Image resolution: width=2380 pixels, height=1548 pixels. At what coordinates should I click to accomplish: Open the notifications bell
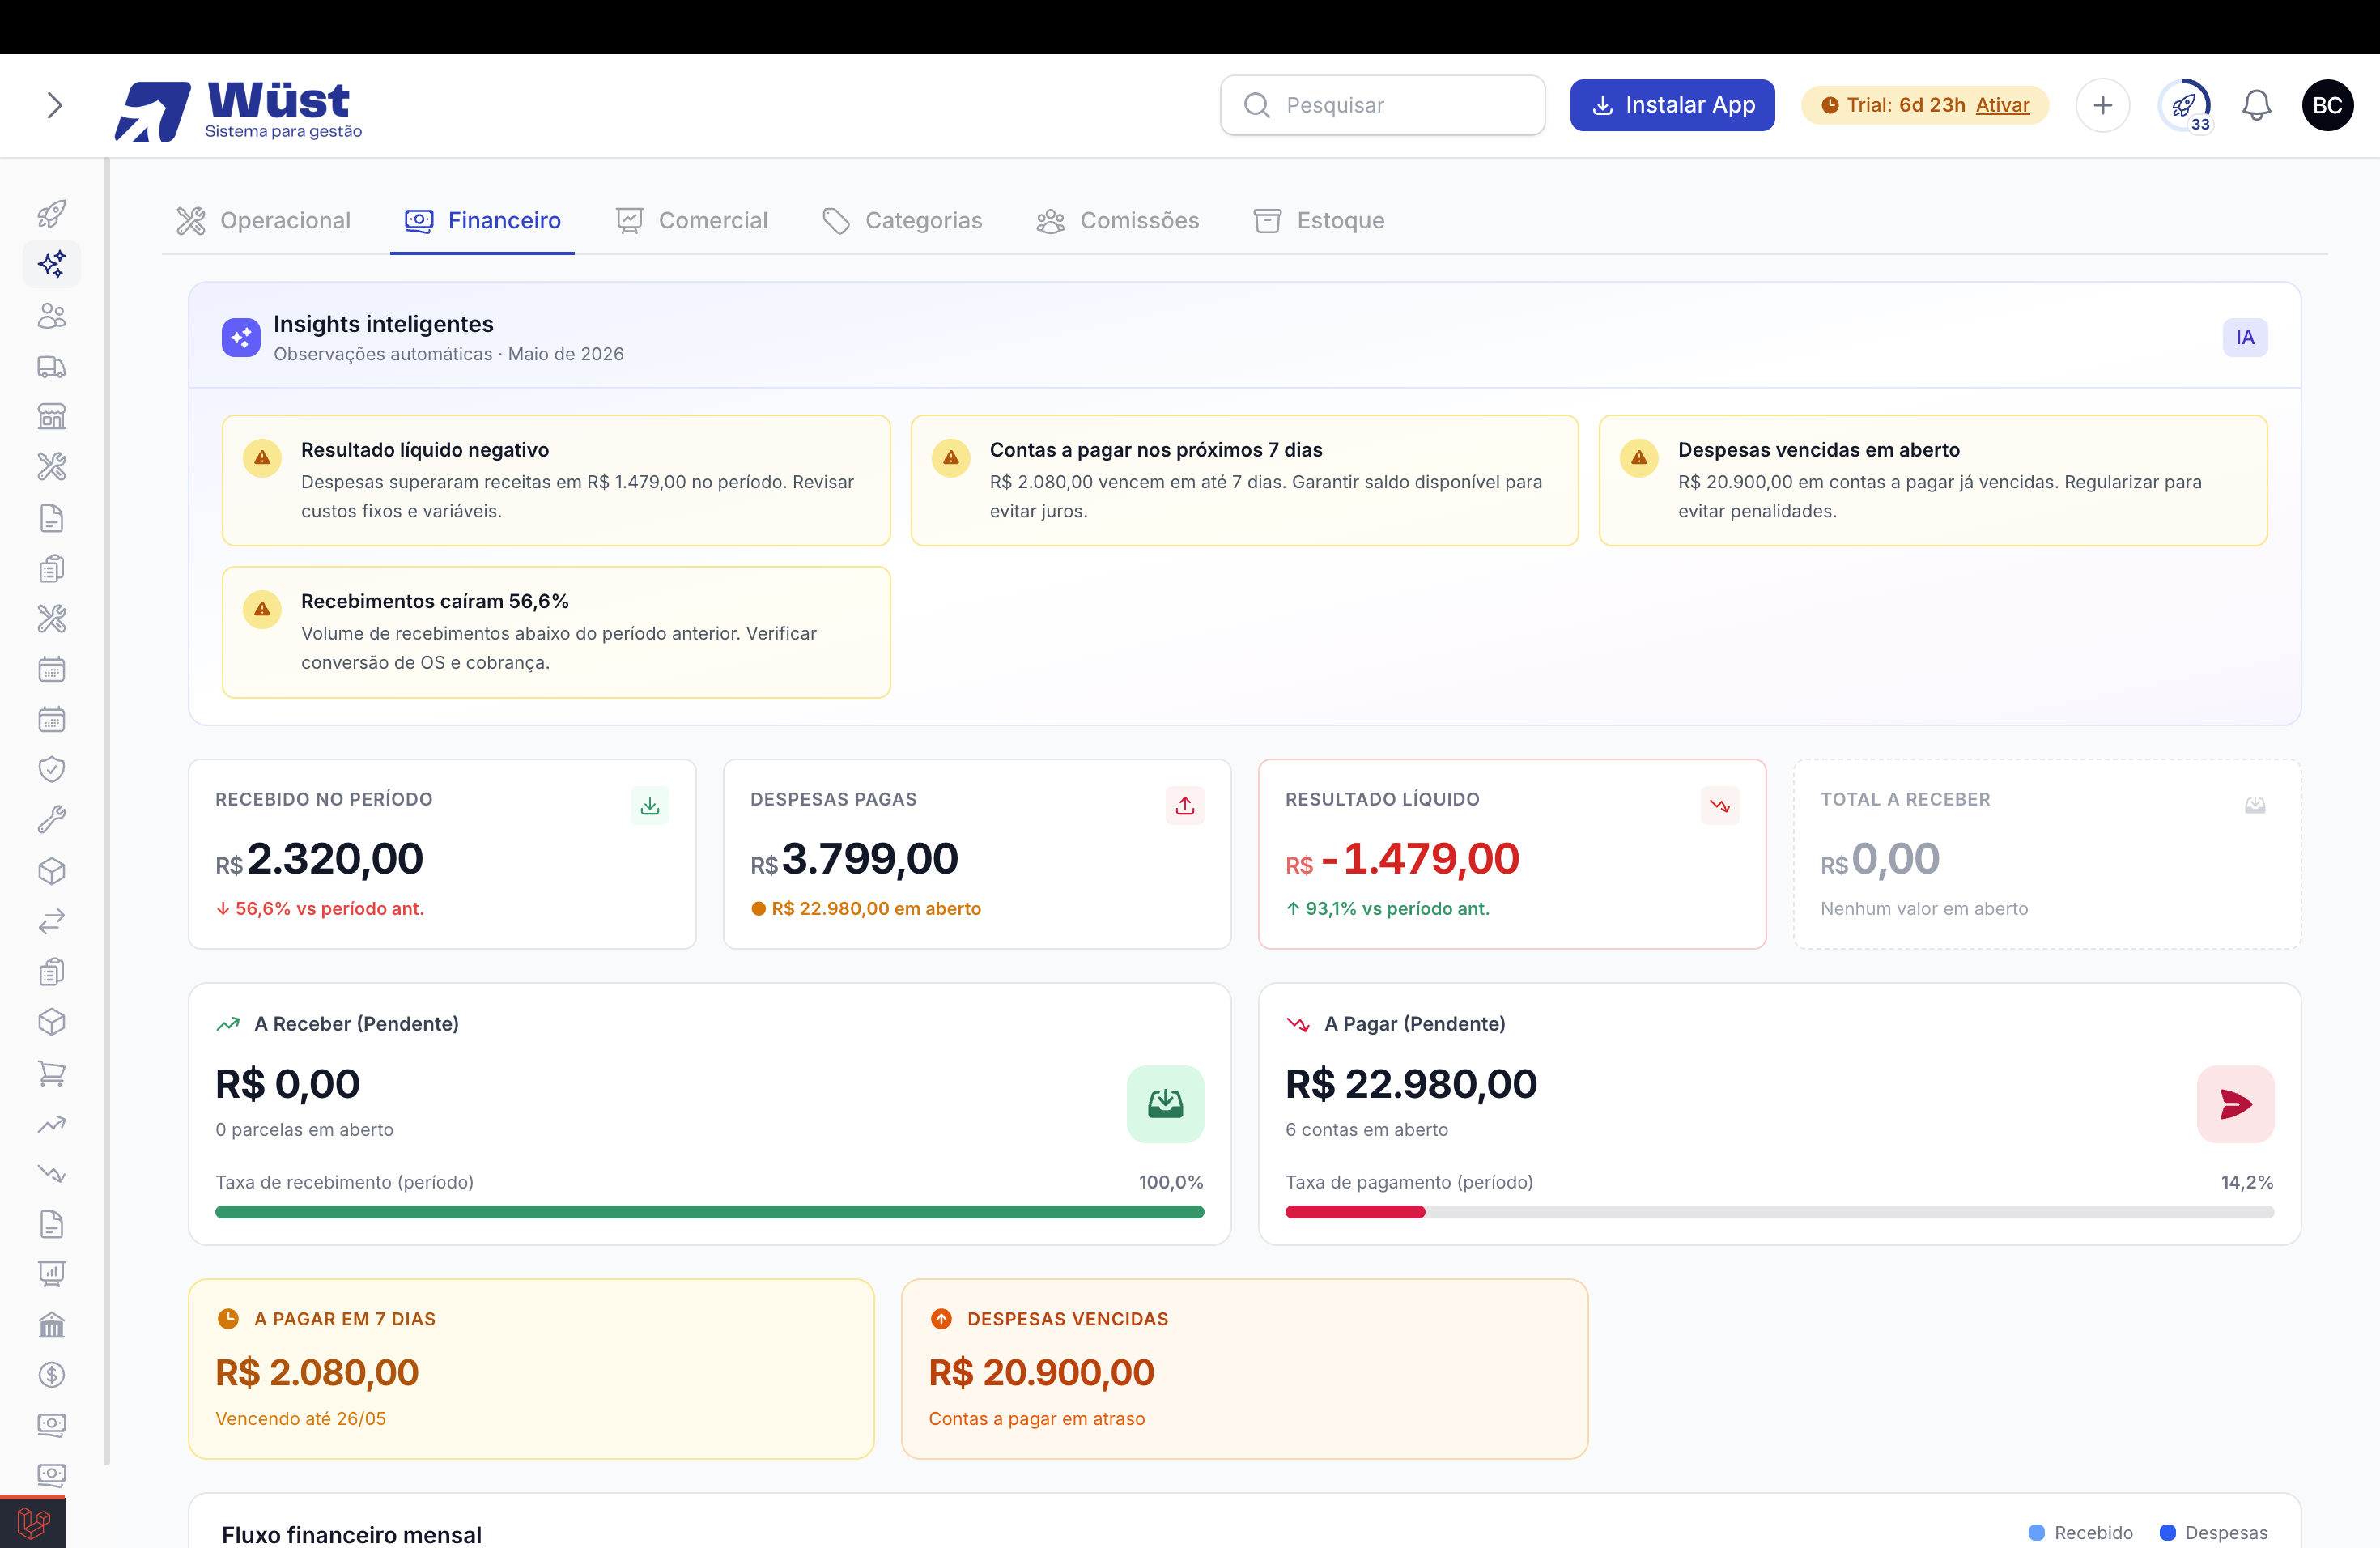pos(2256,105)
